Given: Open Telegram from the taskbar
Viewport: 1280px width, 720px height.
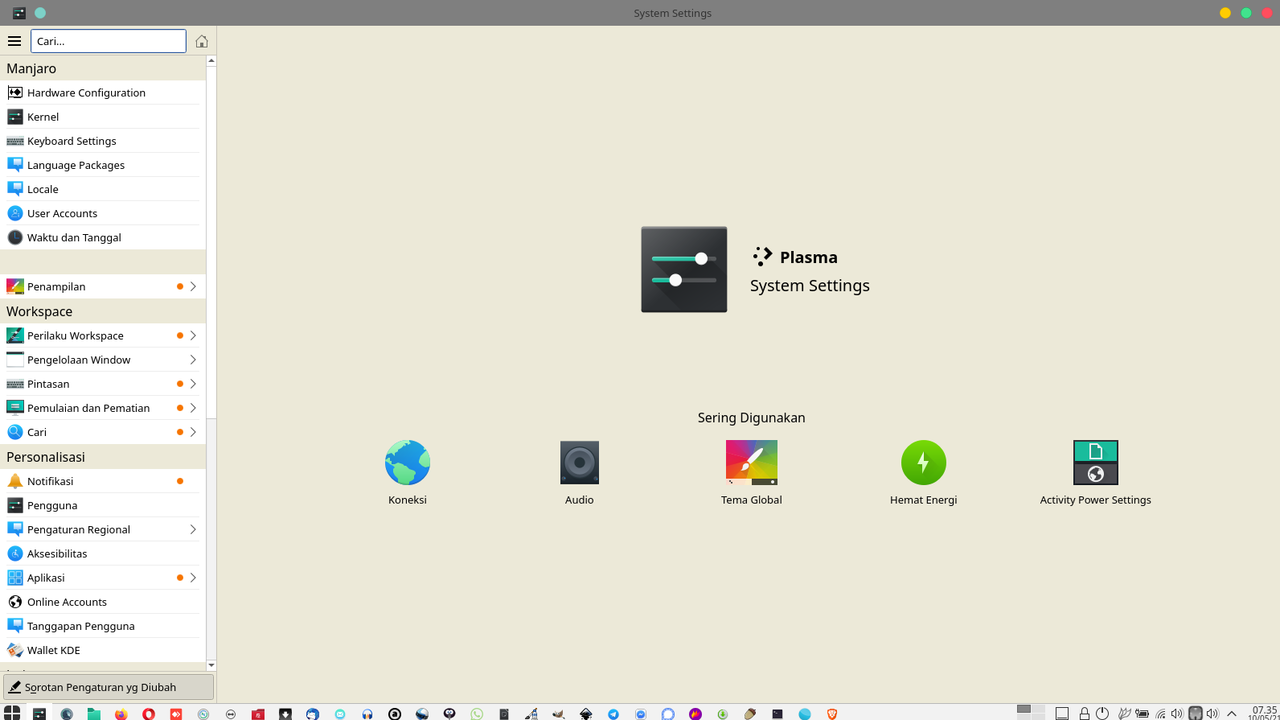Looking at the screenshot, I should click(613, 714).
